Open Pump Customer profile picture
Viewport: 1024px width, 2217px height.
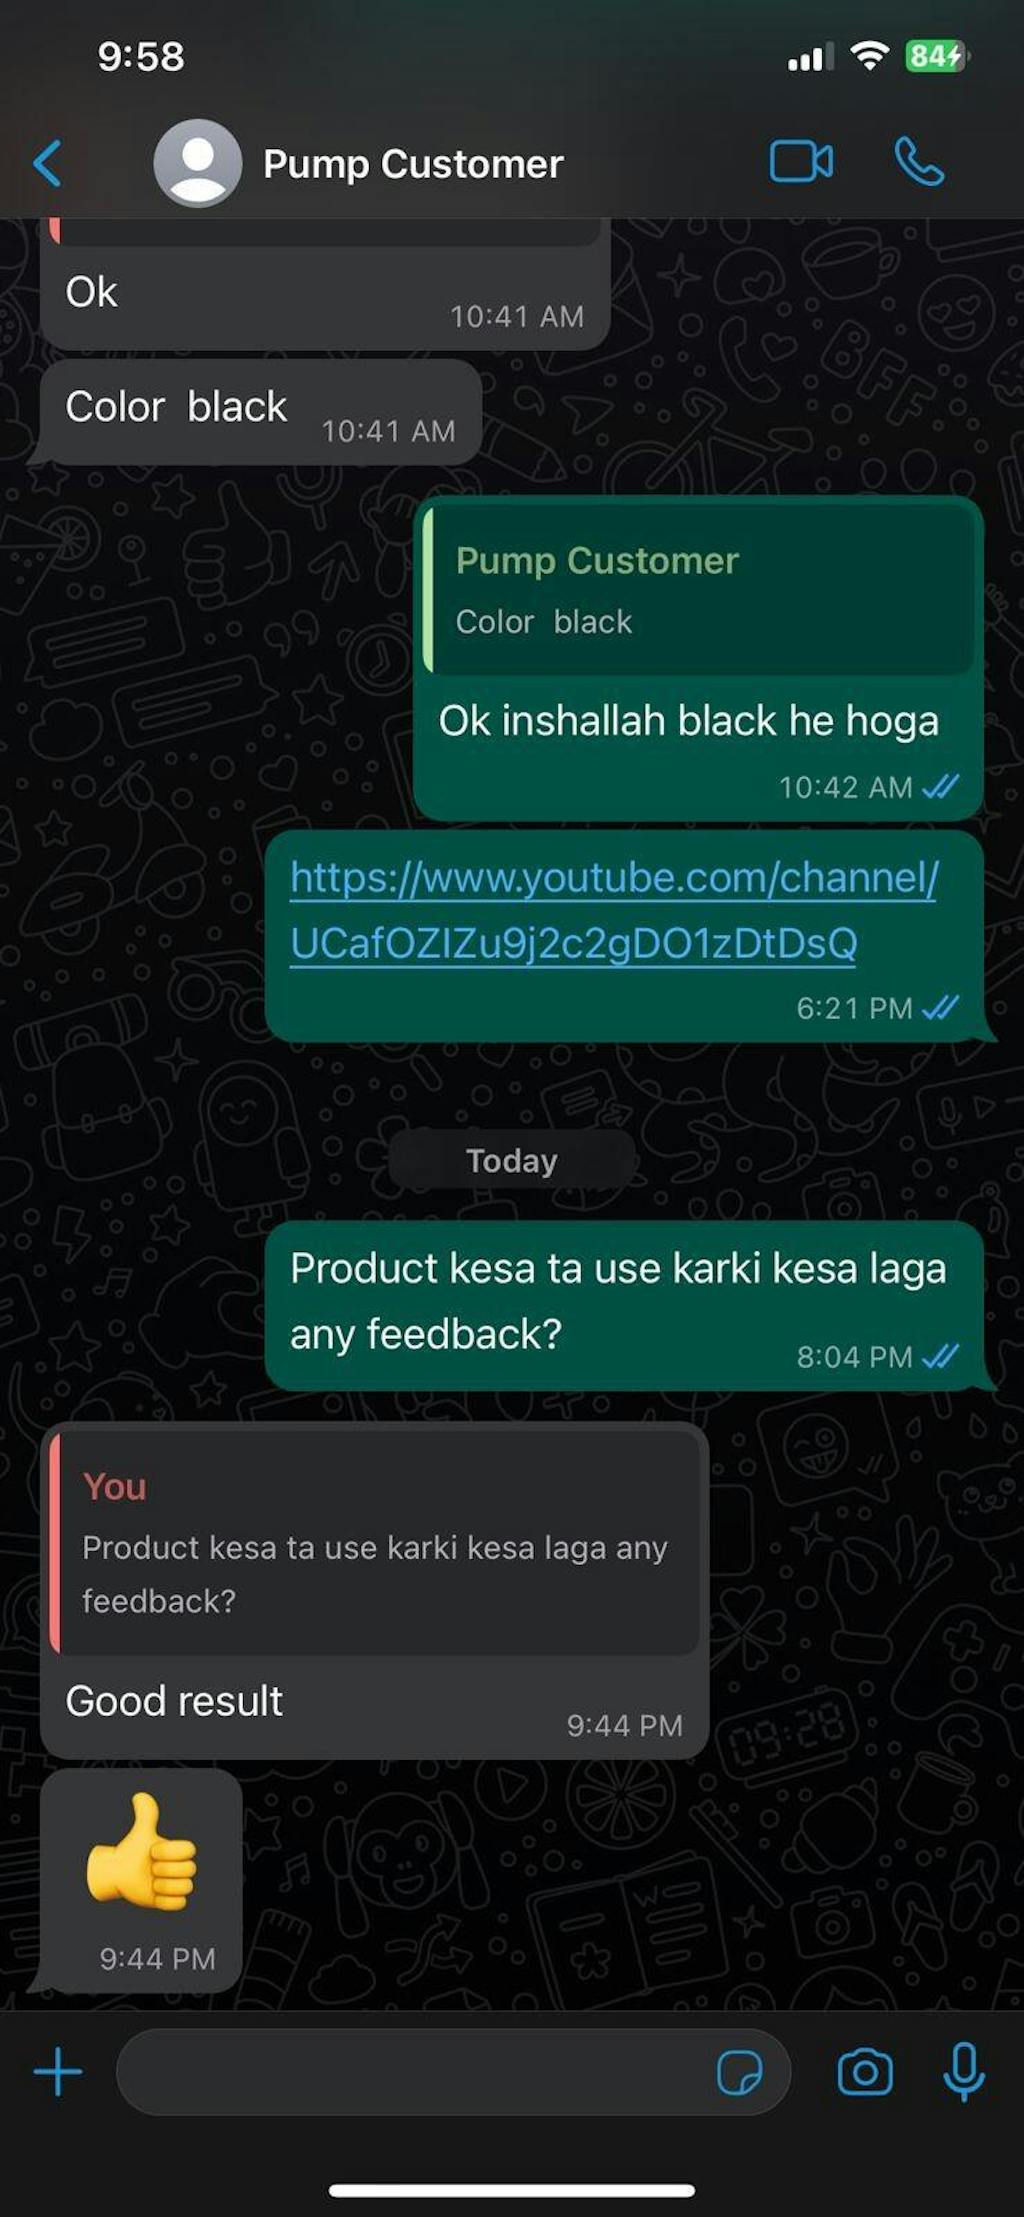(x=197, y=163)
